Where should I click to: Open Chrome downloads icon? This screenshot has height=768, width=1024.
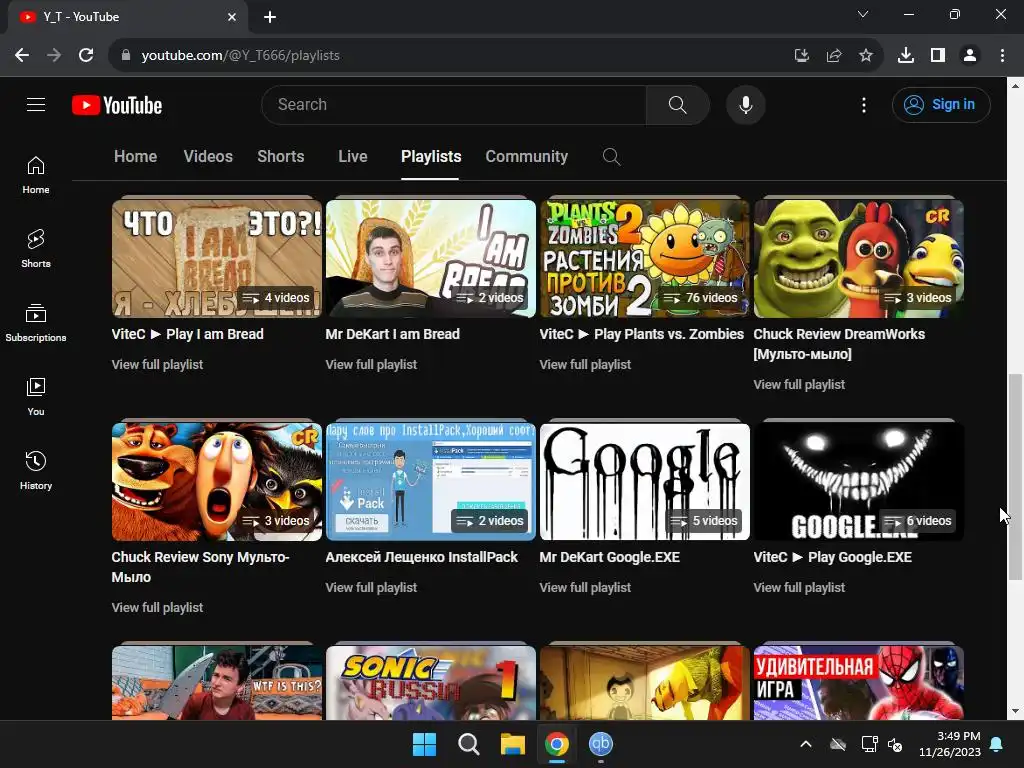905,56
